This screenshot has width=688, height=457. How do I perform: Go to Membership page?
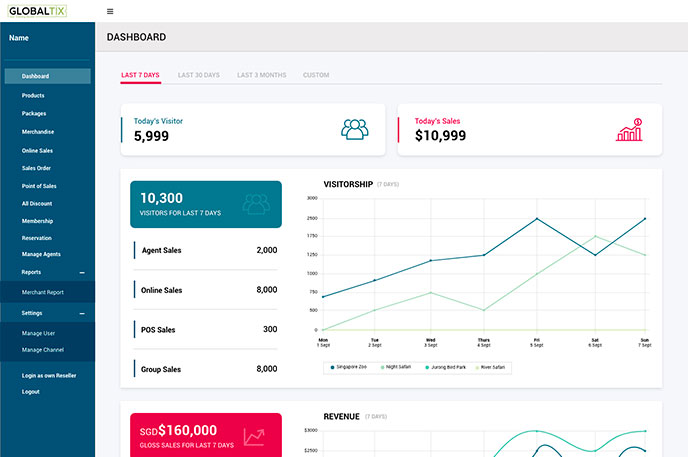click(x=37, y=221)
